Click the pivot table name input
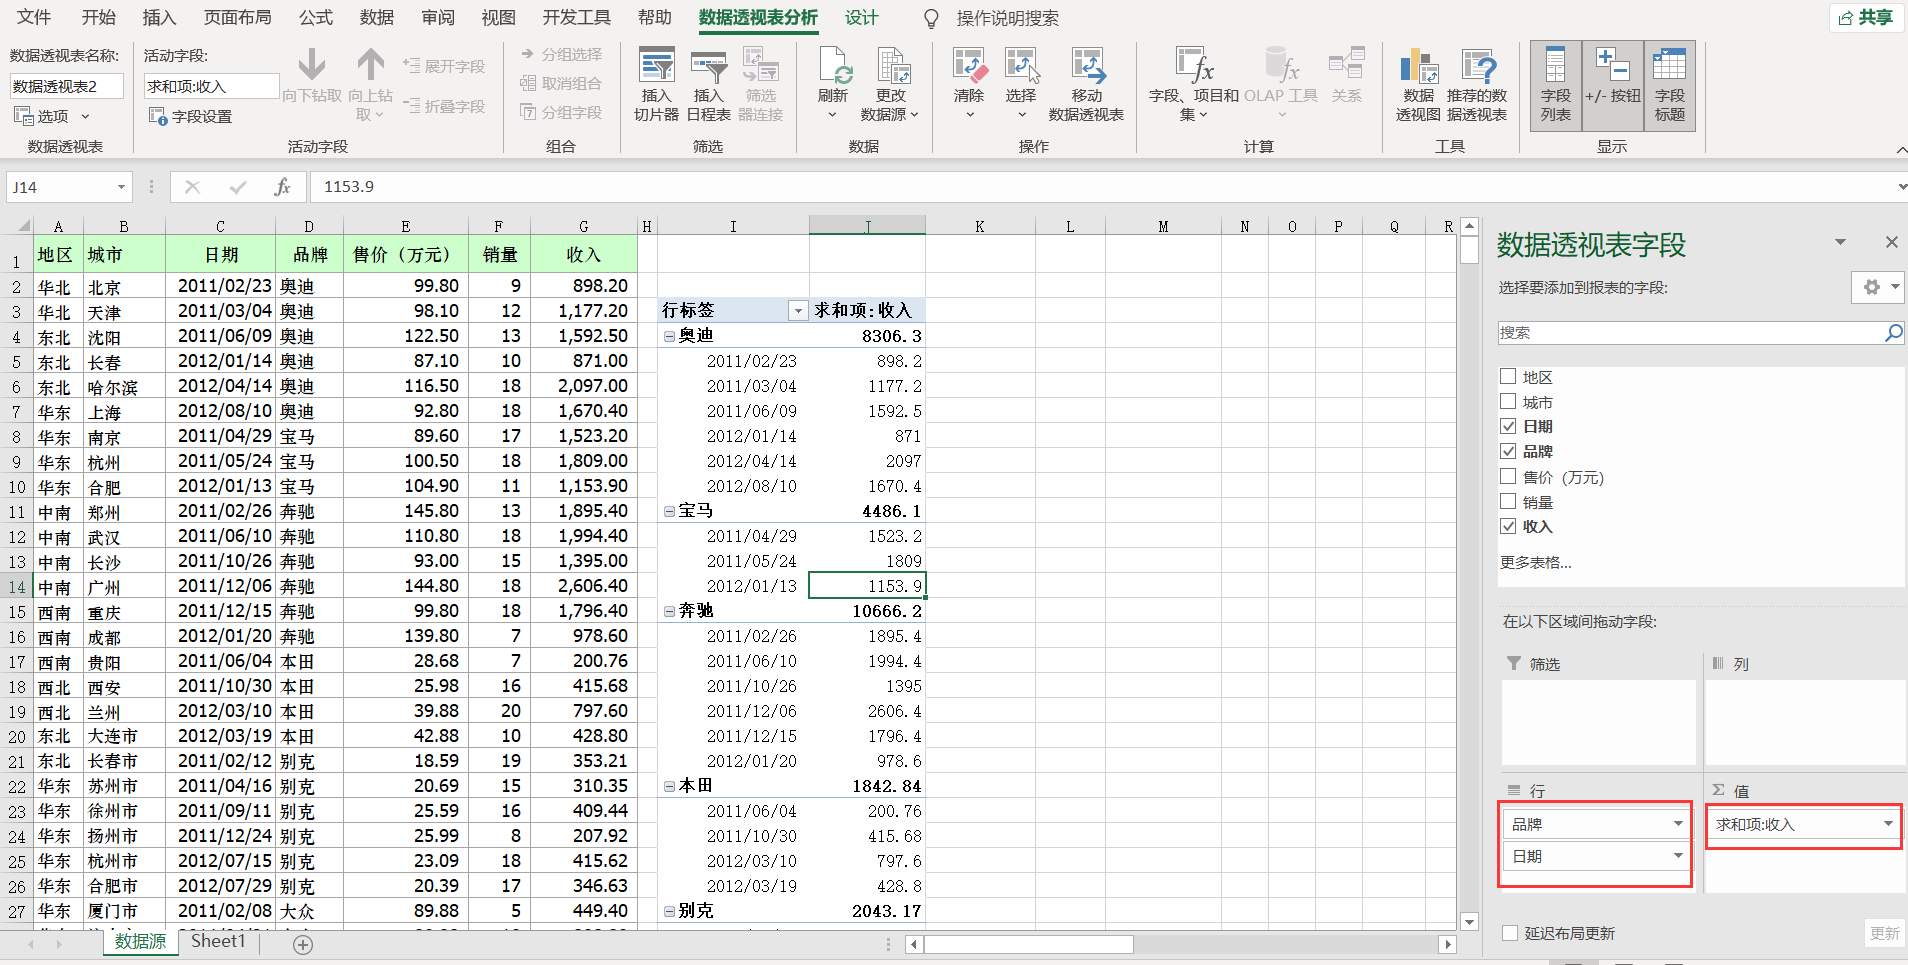The width and height of the screenshot is (1908, 965). pos(67,87)
